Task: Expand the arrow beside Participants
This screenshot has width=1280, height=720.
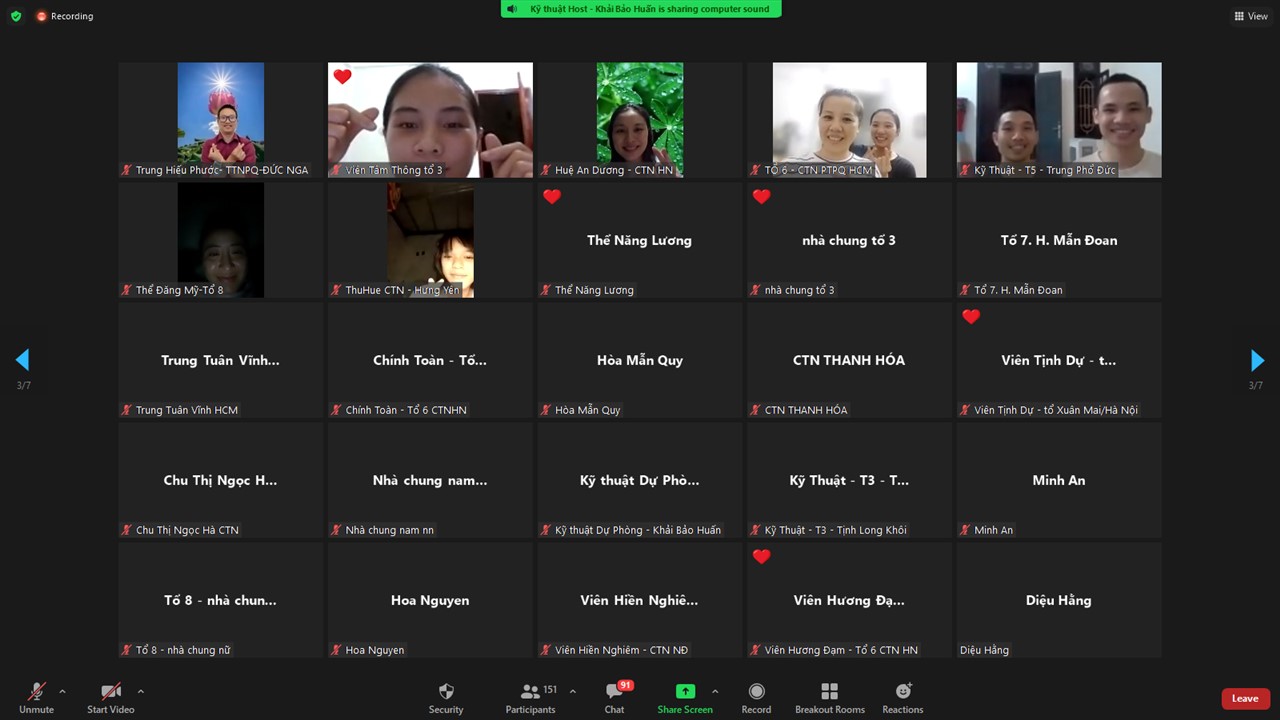Action: point(572,691)
